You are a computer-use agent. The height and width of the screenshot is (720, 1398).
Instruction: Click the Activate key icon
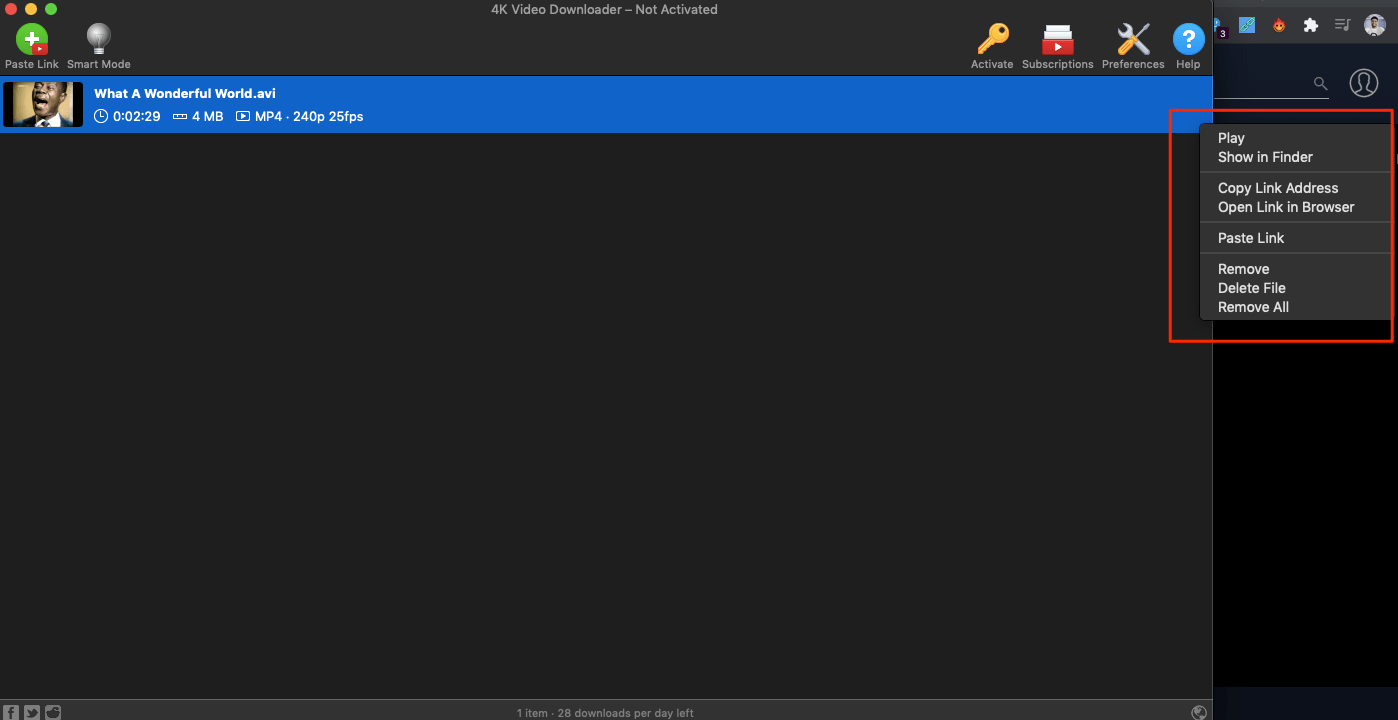[992, 41]
